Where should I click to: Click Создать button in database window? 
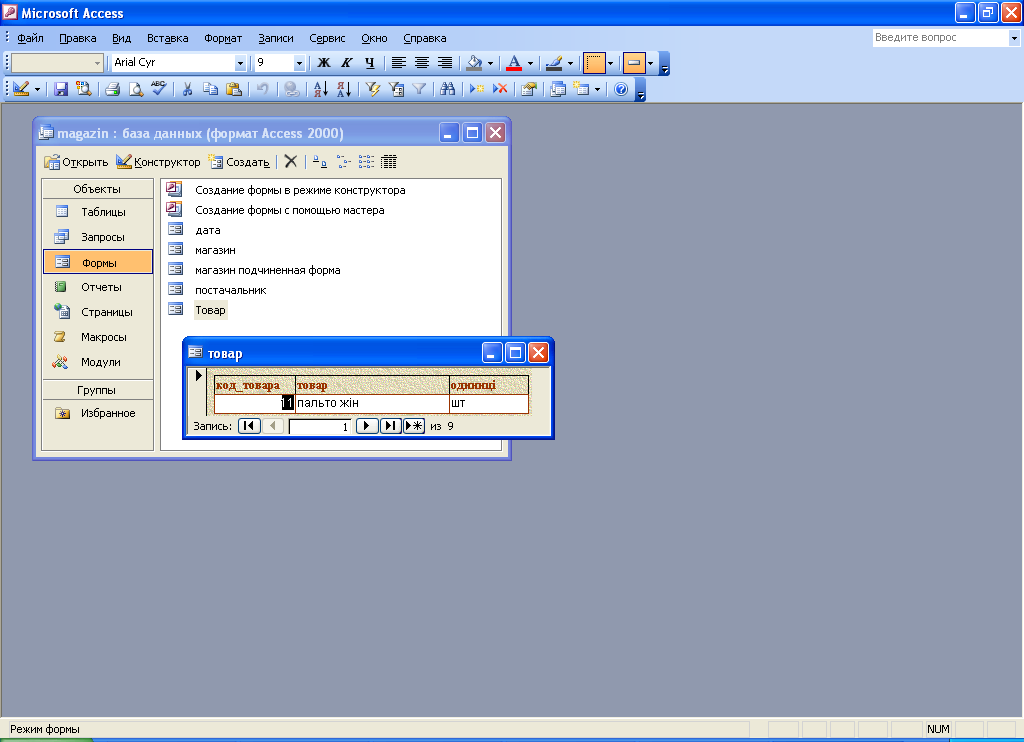(x=239, y=161)
